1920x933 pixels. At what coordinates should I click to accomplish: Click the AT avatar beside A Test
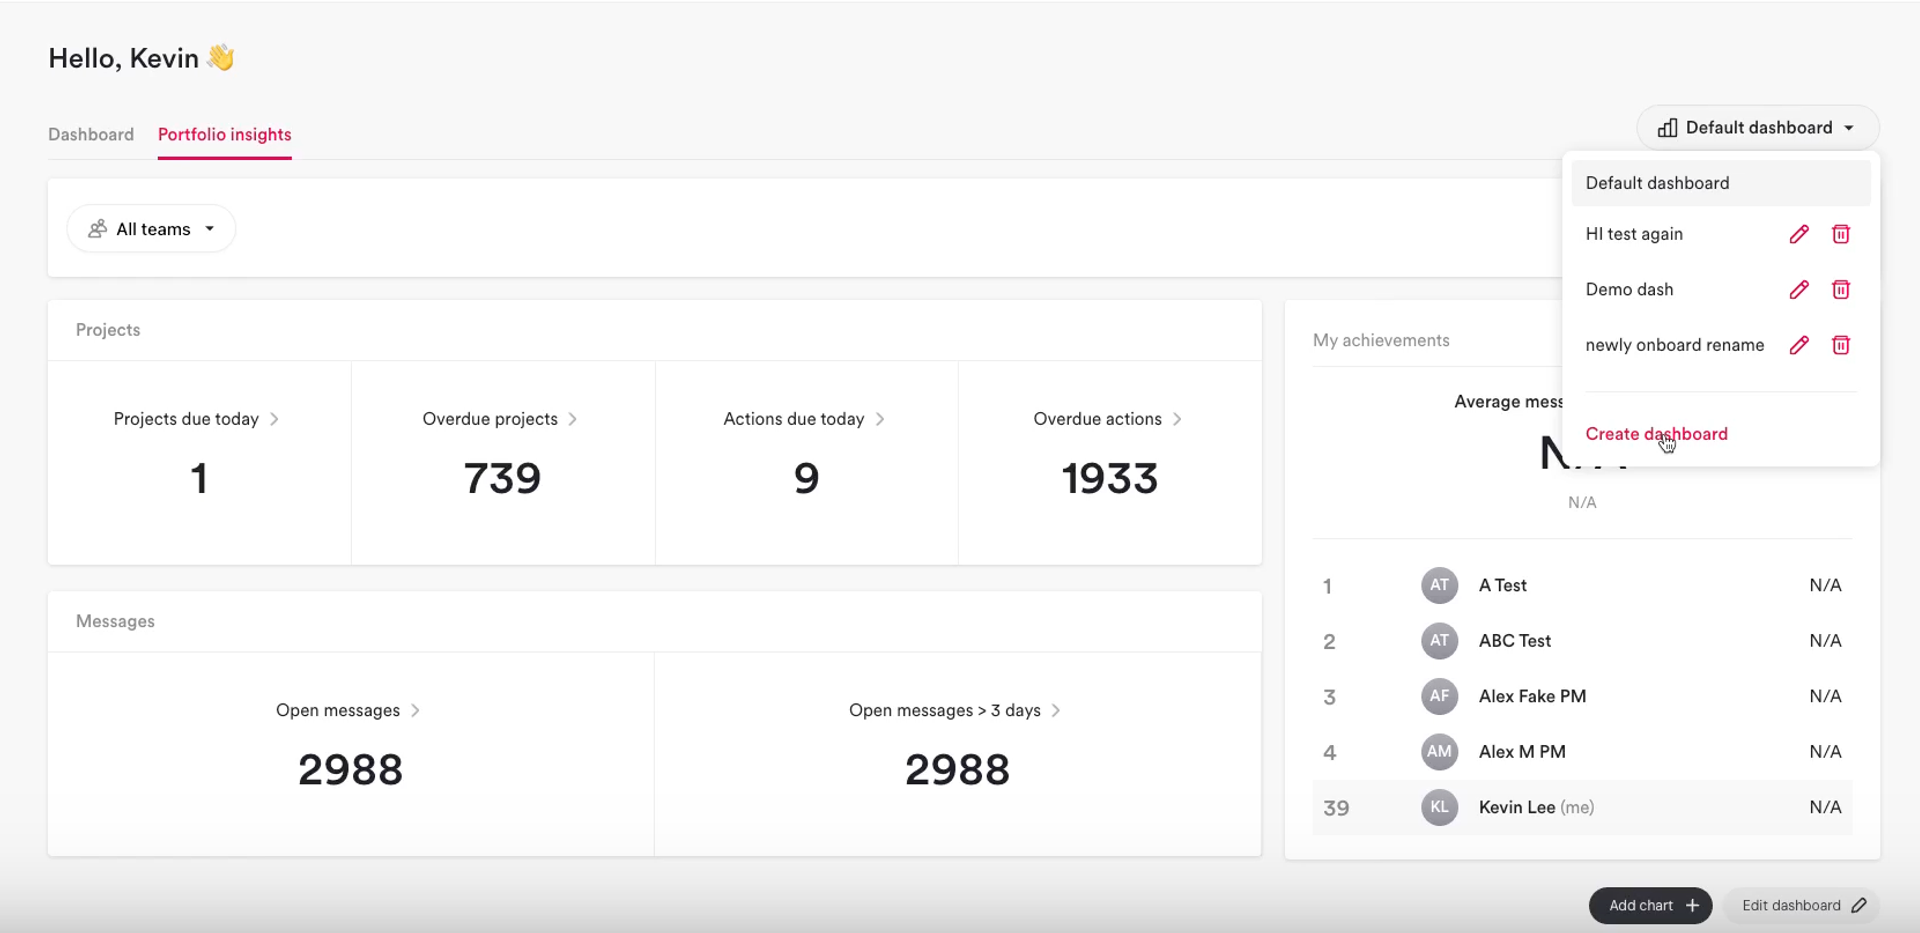coord(1439,586)
